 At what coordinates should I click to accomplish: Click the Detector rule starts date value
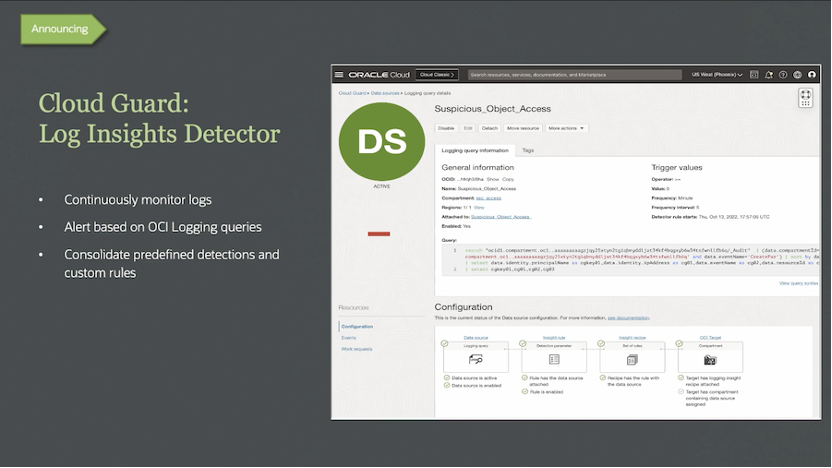coord(734,217)
